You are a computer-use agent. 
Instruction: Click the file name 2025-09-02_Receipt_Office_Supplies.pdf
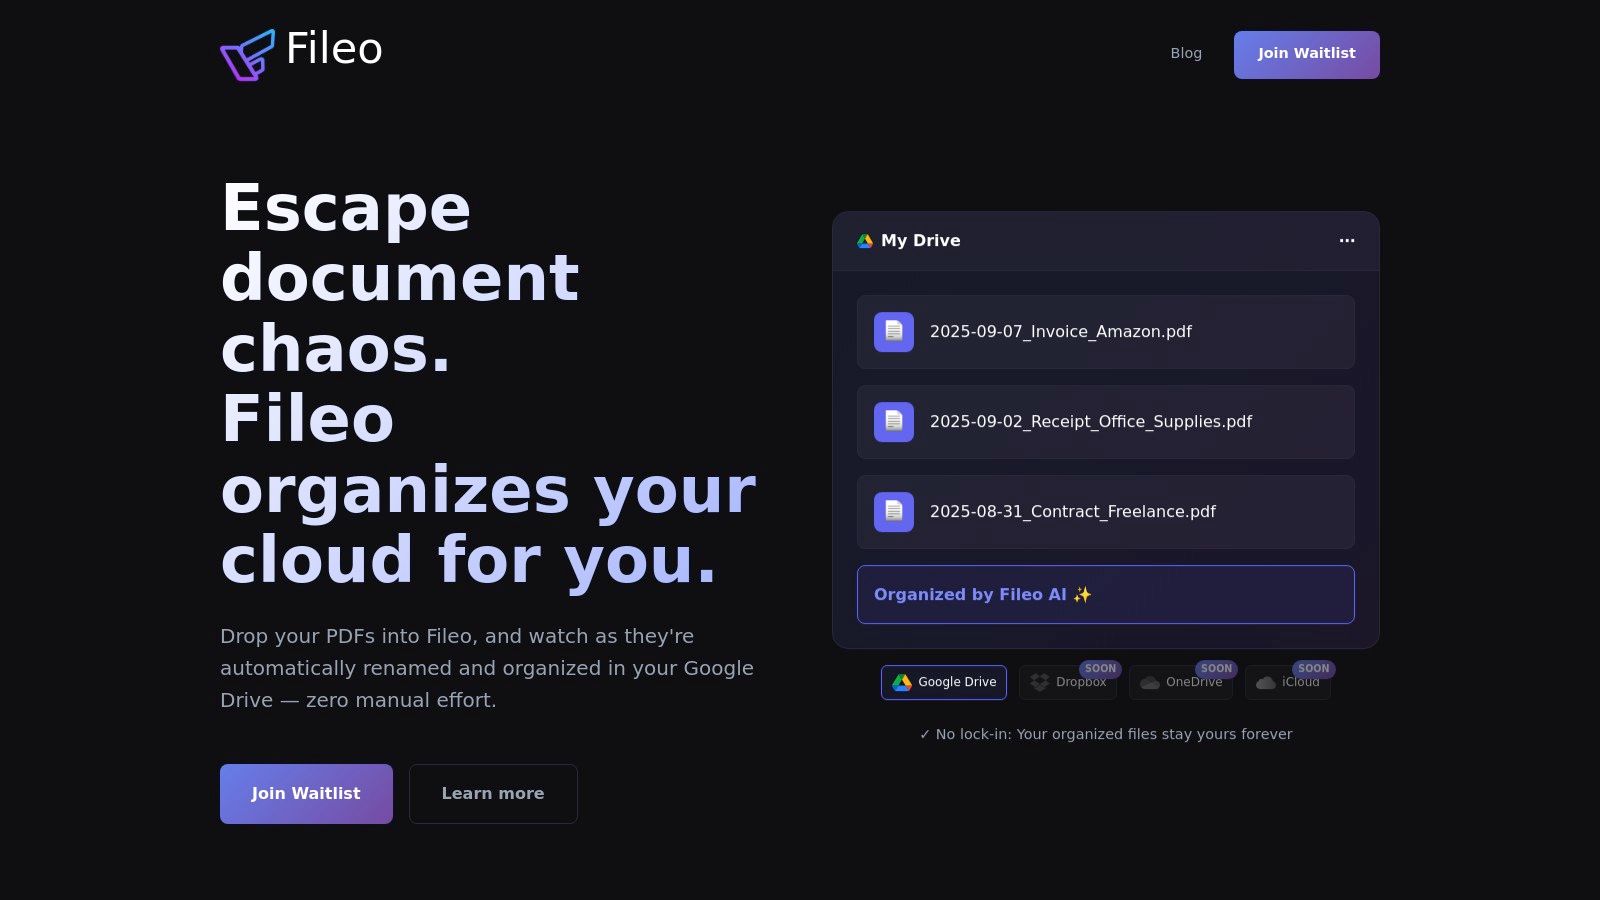(x=1091, y=422)
